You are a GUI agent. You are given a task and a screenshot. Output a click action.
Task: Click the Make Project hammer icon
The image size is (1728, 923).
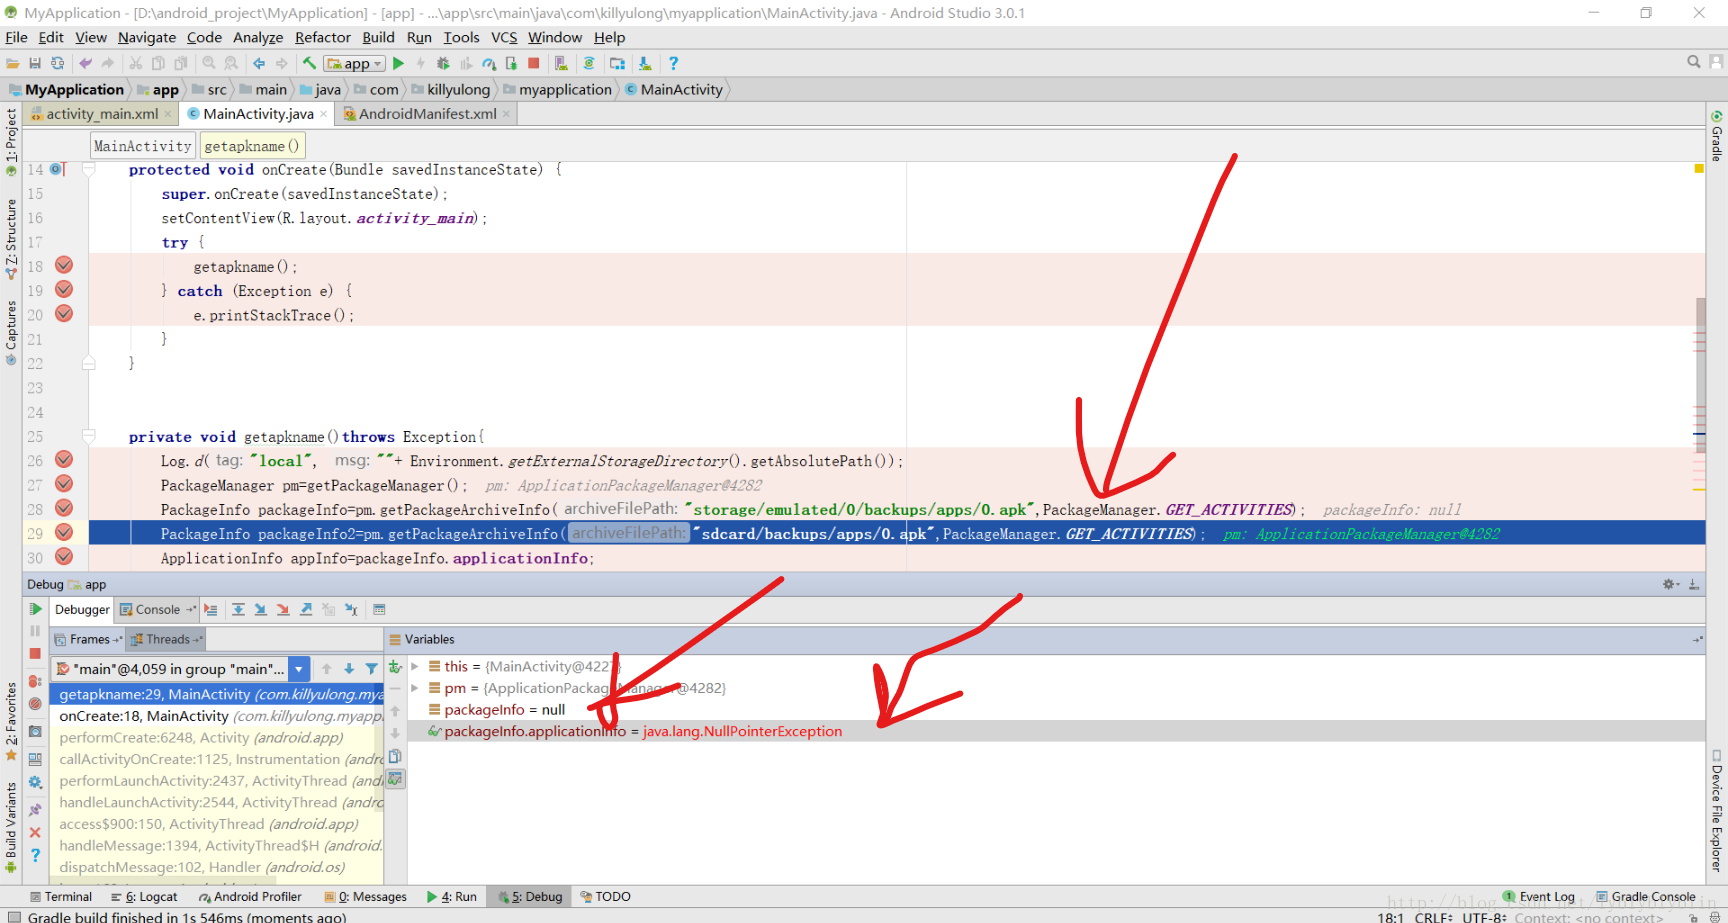(x=310, y=63)
